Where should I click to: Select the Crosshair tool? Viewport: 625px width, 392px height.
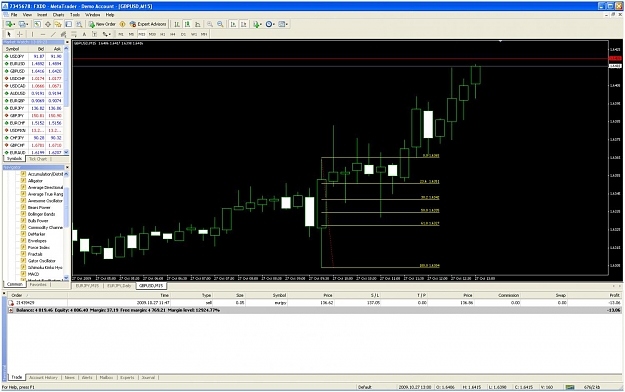[x=20, y=34]
